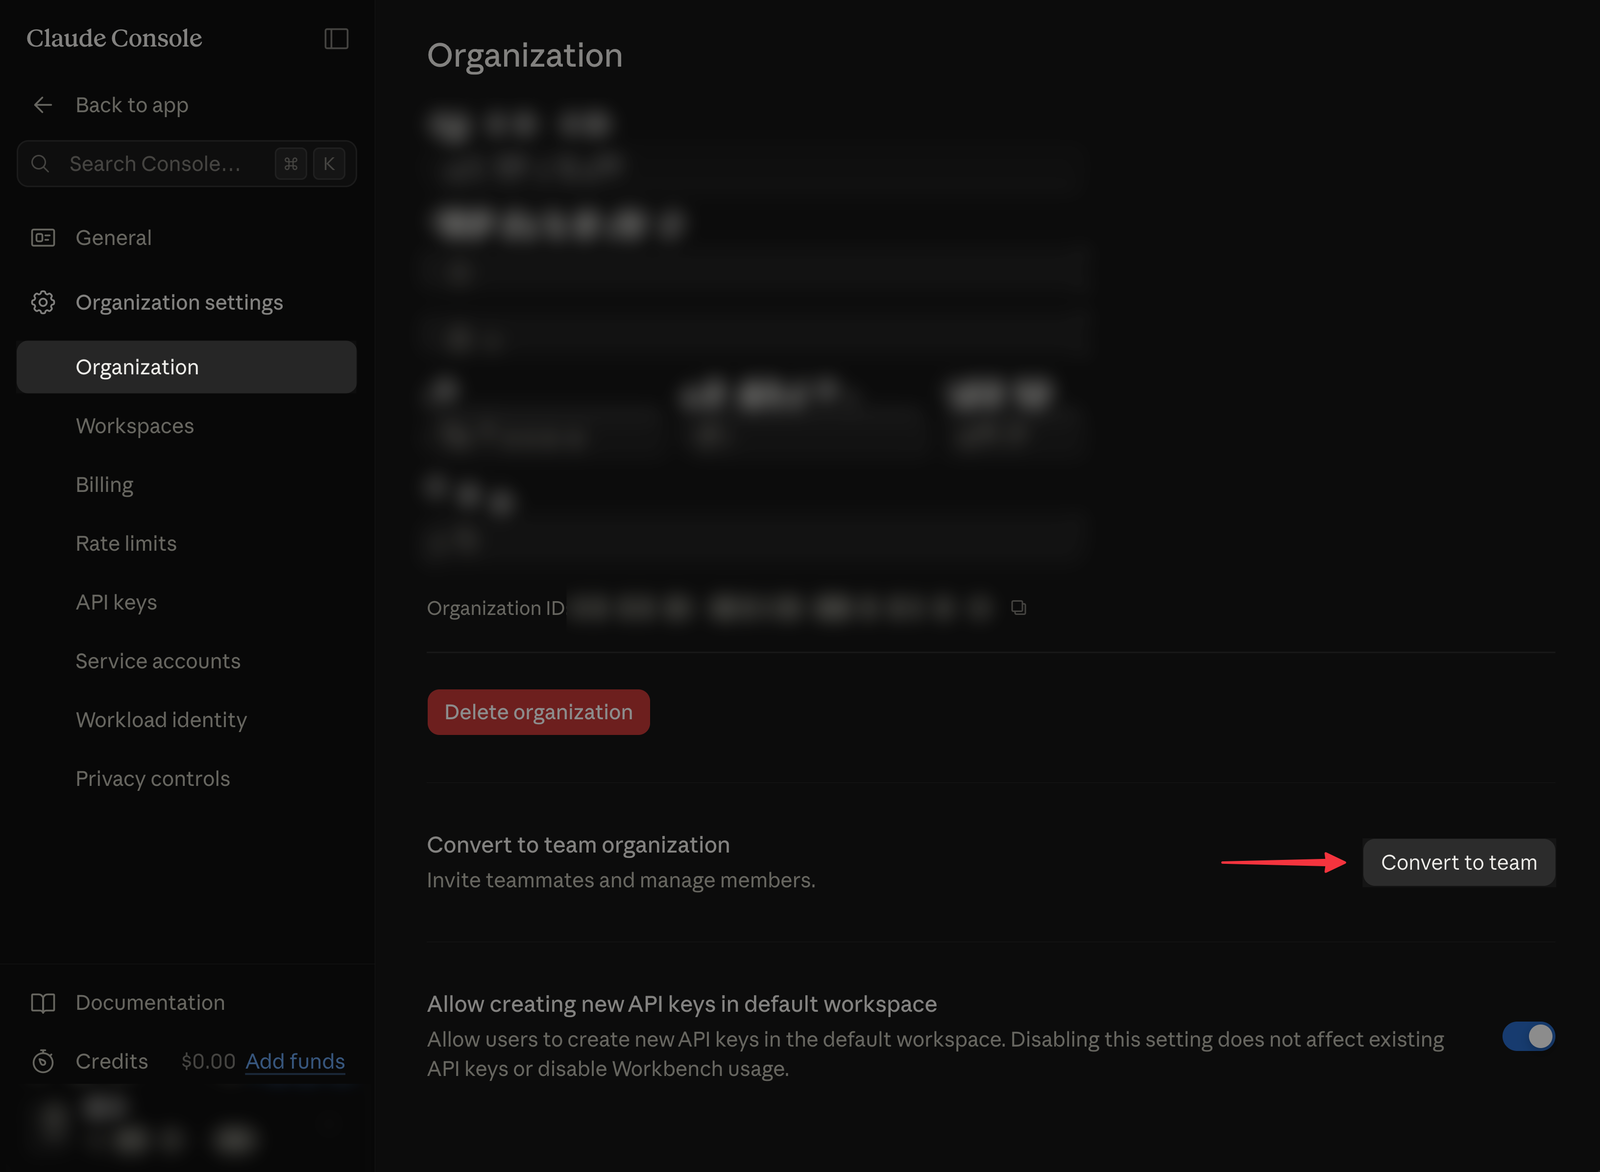Click the Convert to team button
The image size is (1600, 1172).
pos(1459,862)
